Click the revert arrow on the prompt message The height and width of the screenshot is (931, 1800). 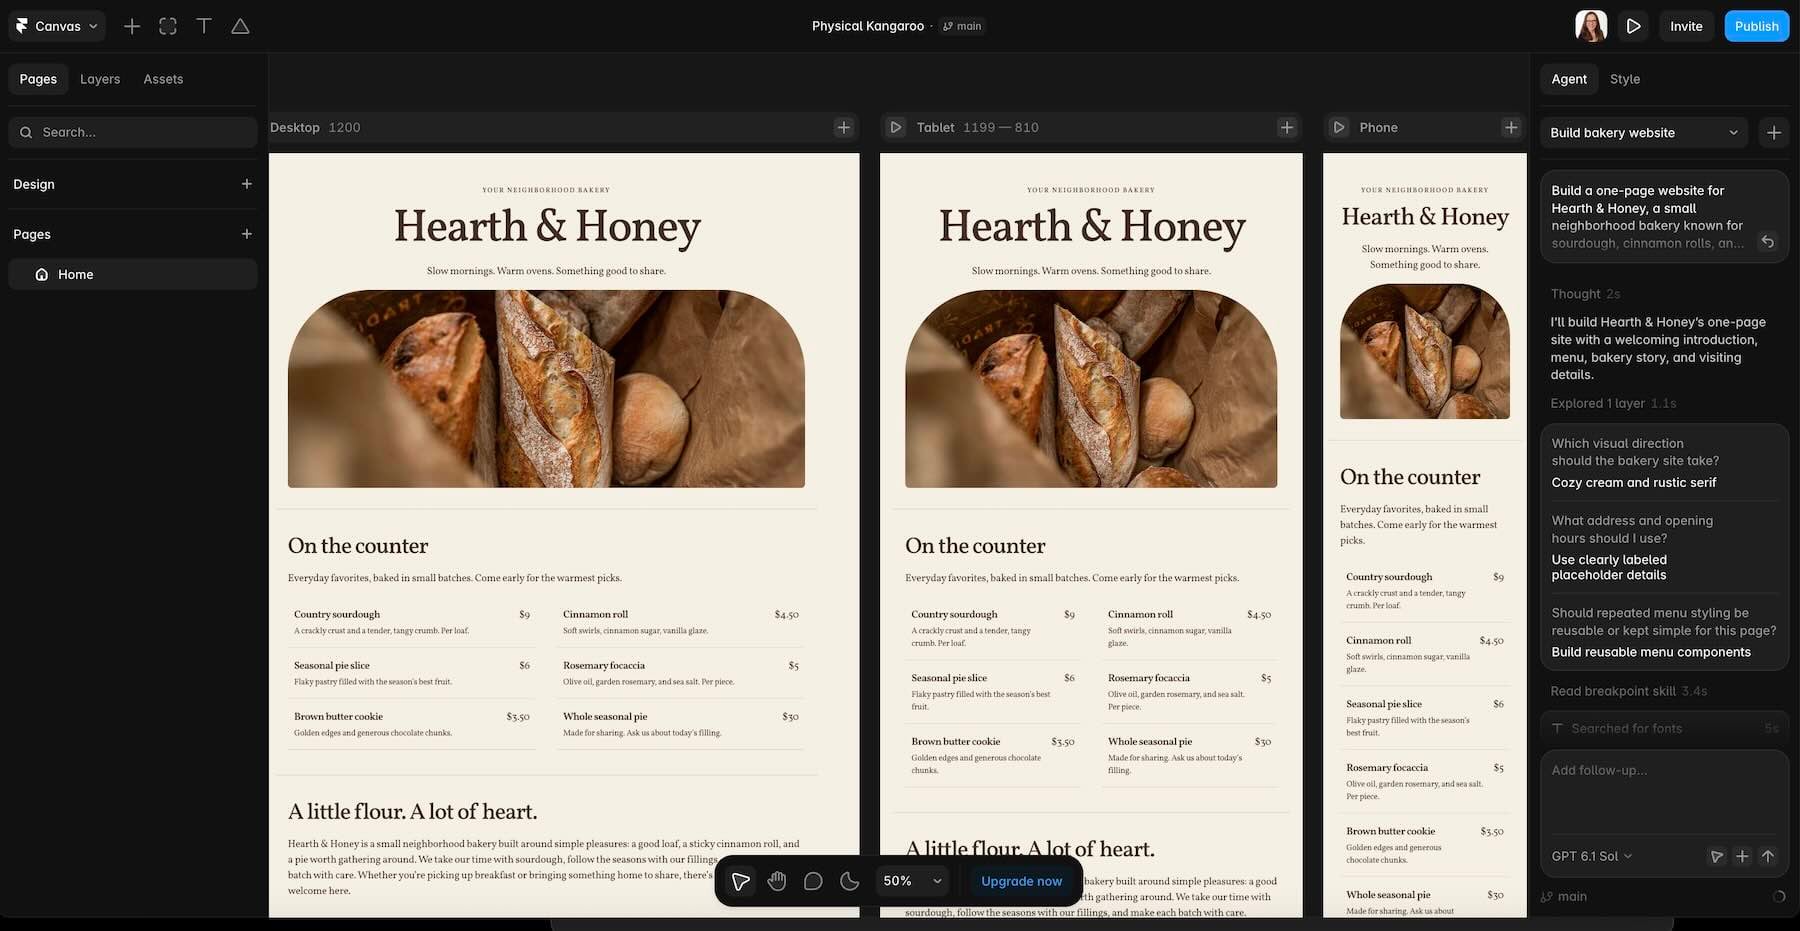point(1768,242)
